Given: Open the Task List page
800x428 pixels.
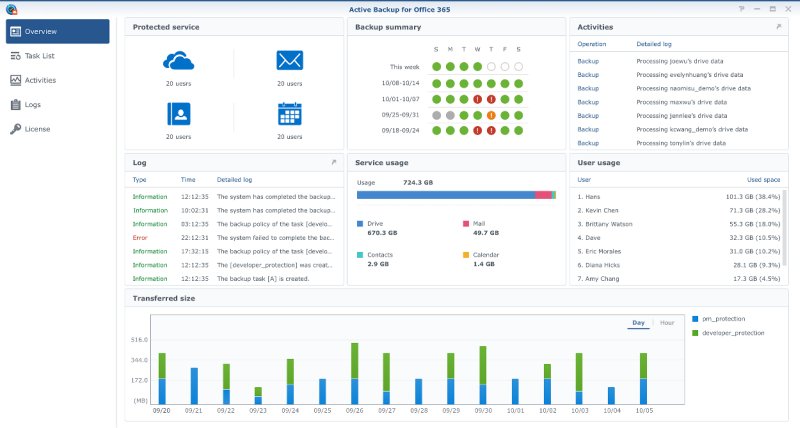Looking at the screenshot, I should point(40,56).
